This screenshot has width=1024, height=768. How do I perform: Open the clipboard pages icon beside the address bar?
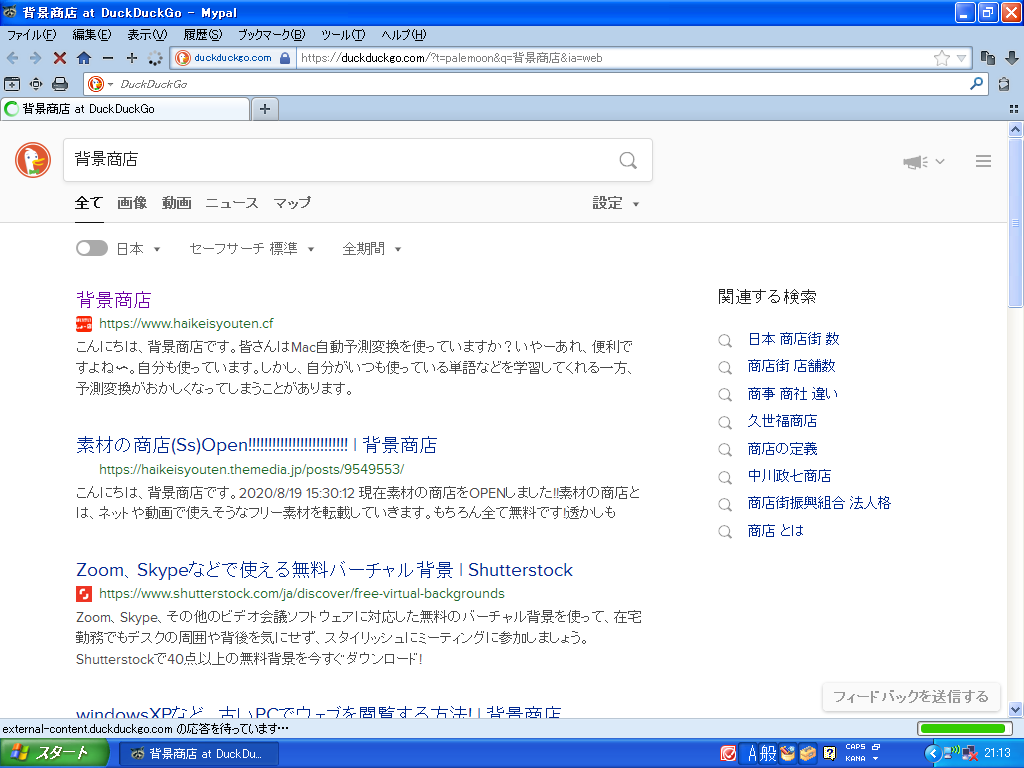pos(987,58)
